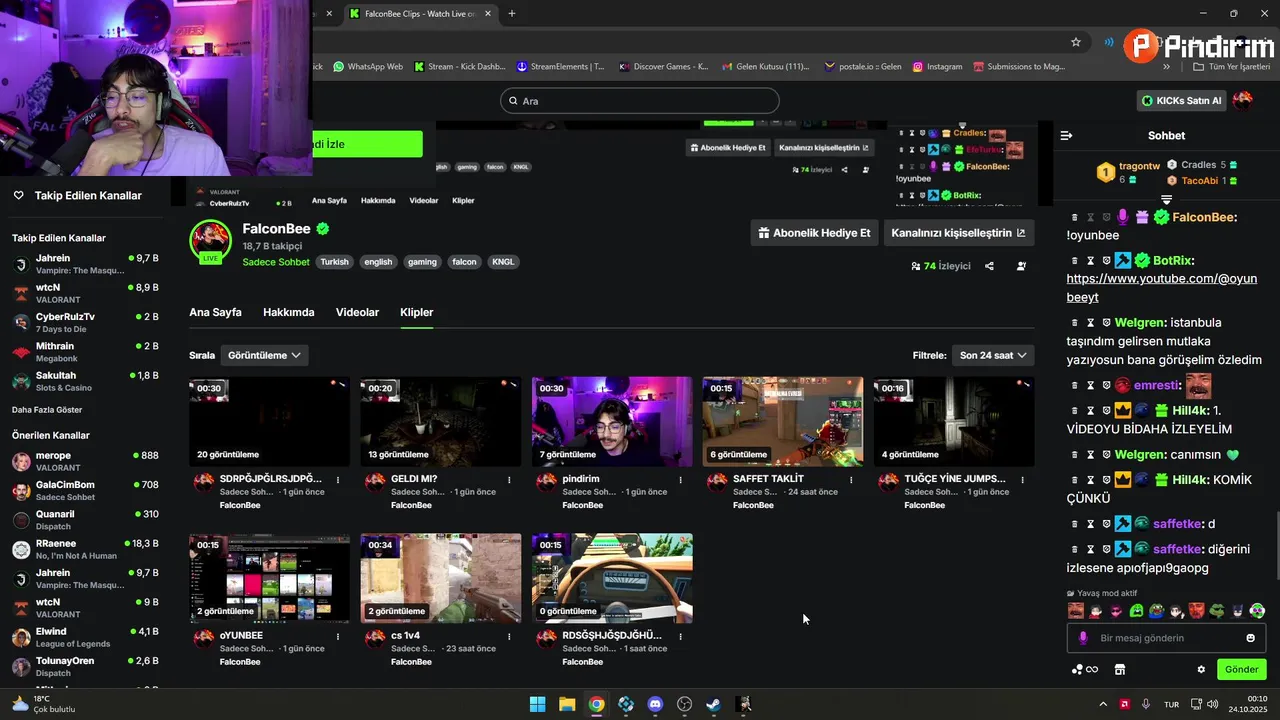
Task: Open more options for pindirim clip
Action: click(680, 480)
